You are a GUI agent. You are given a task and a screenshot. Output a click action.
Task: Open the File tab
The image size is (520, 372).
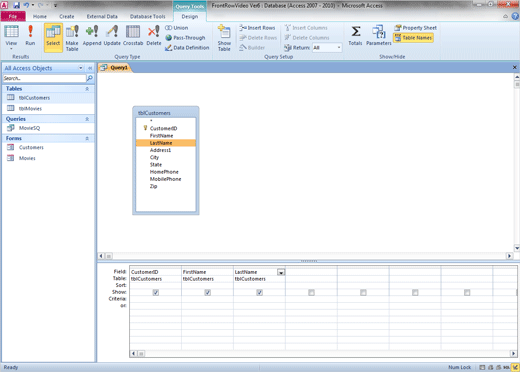(x=13, y=16)
